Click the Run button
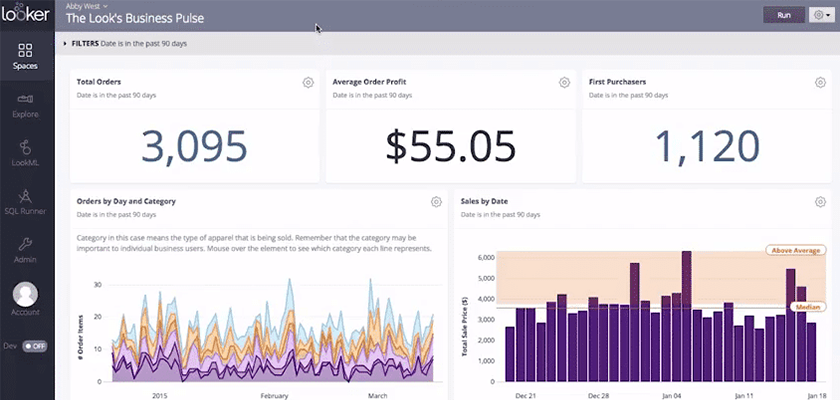Screen dimensions: 840x400 click(x=783, y=15)
